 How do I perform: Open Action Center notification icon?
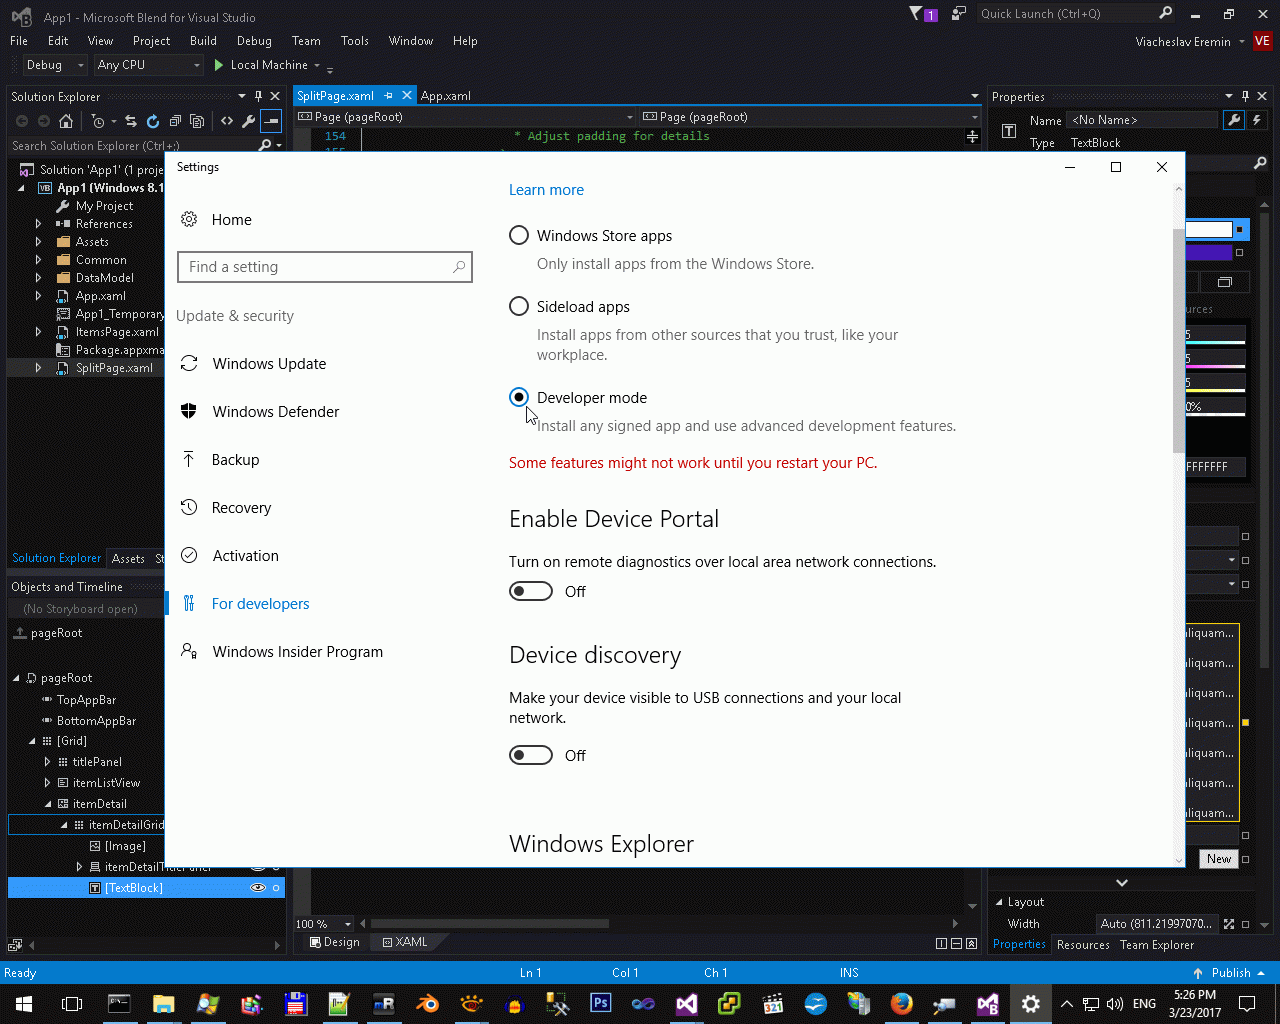pos(1247,1003)
